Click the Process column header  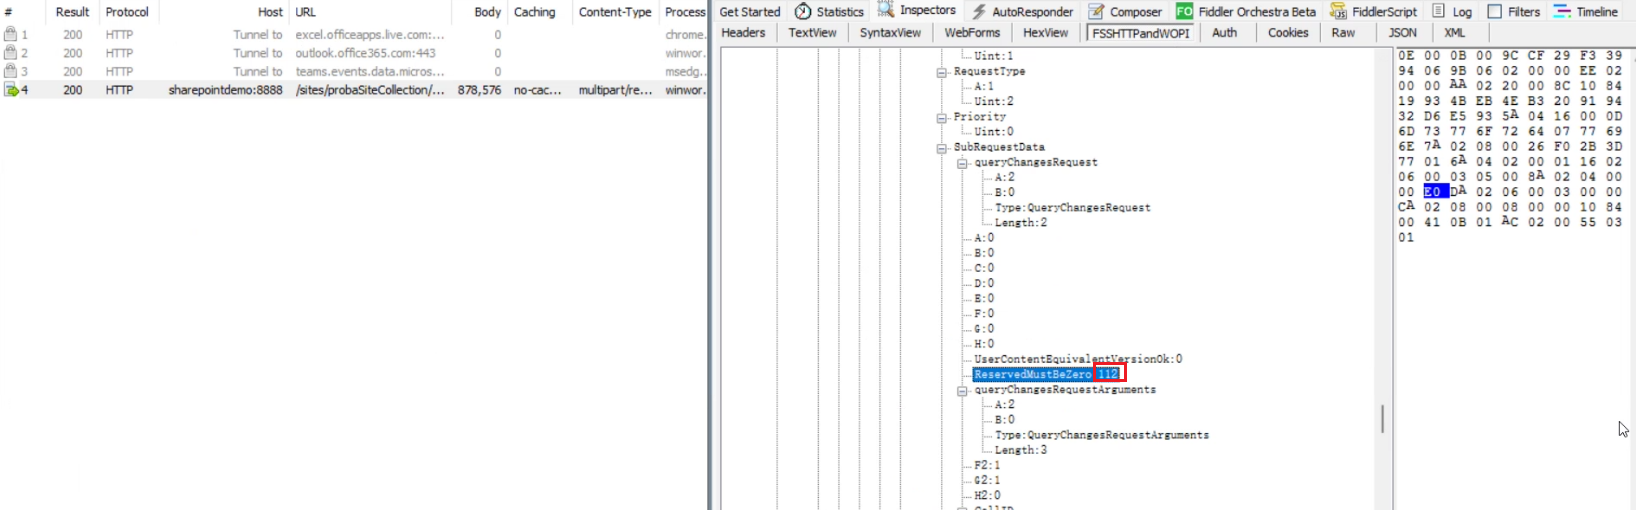click(x=684, y=12)
